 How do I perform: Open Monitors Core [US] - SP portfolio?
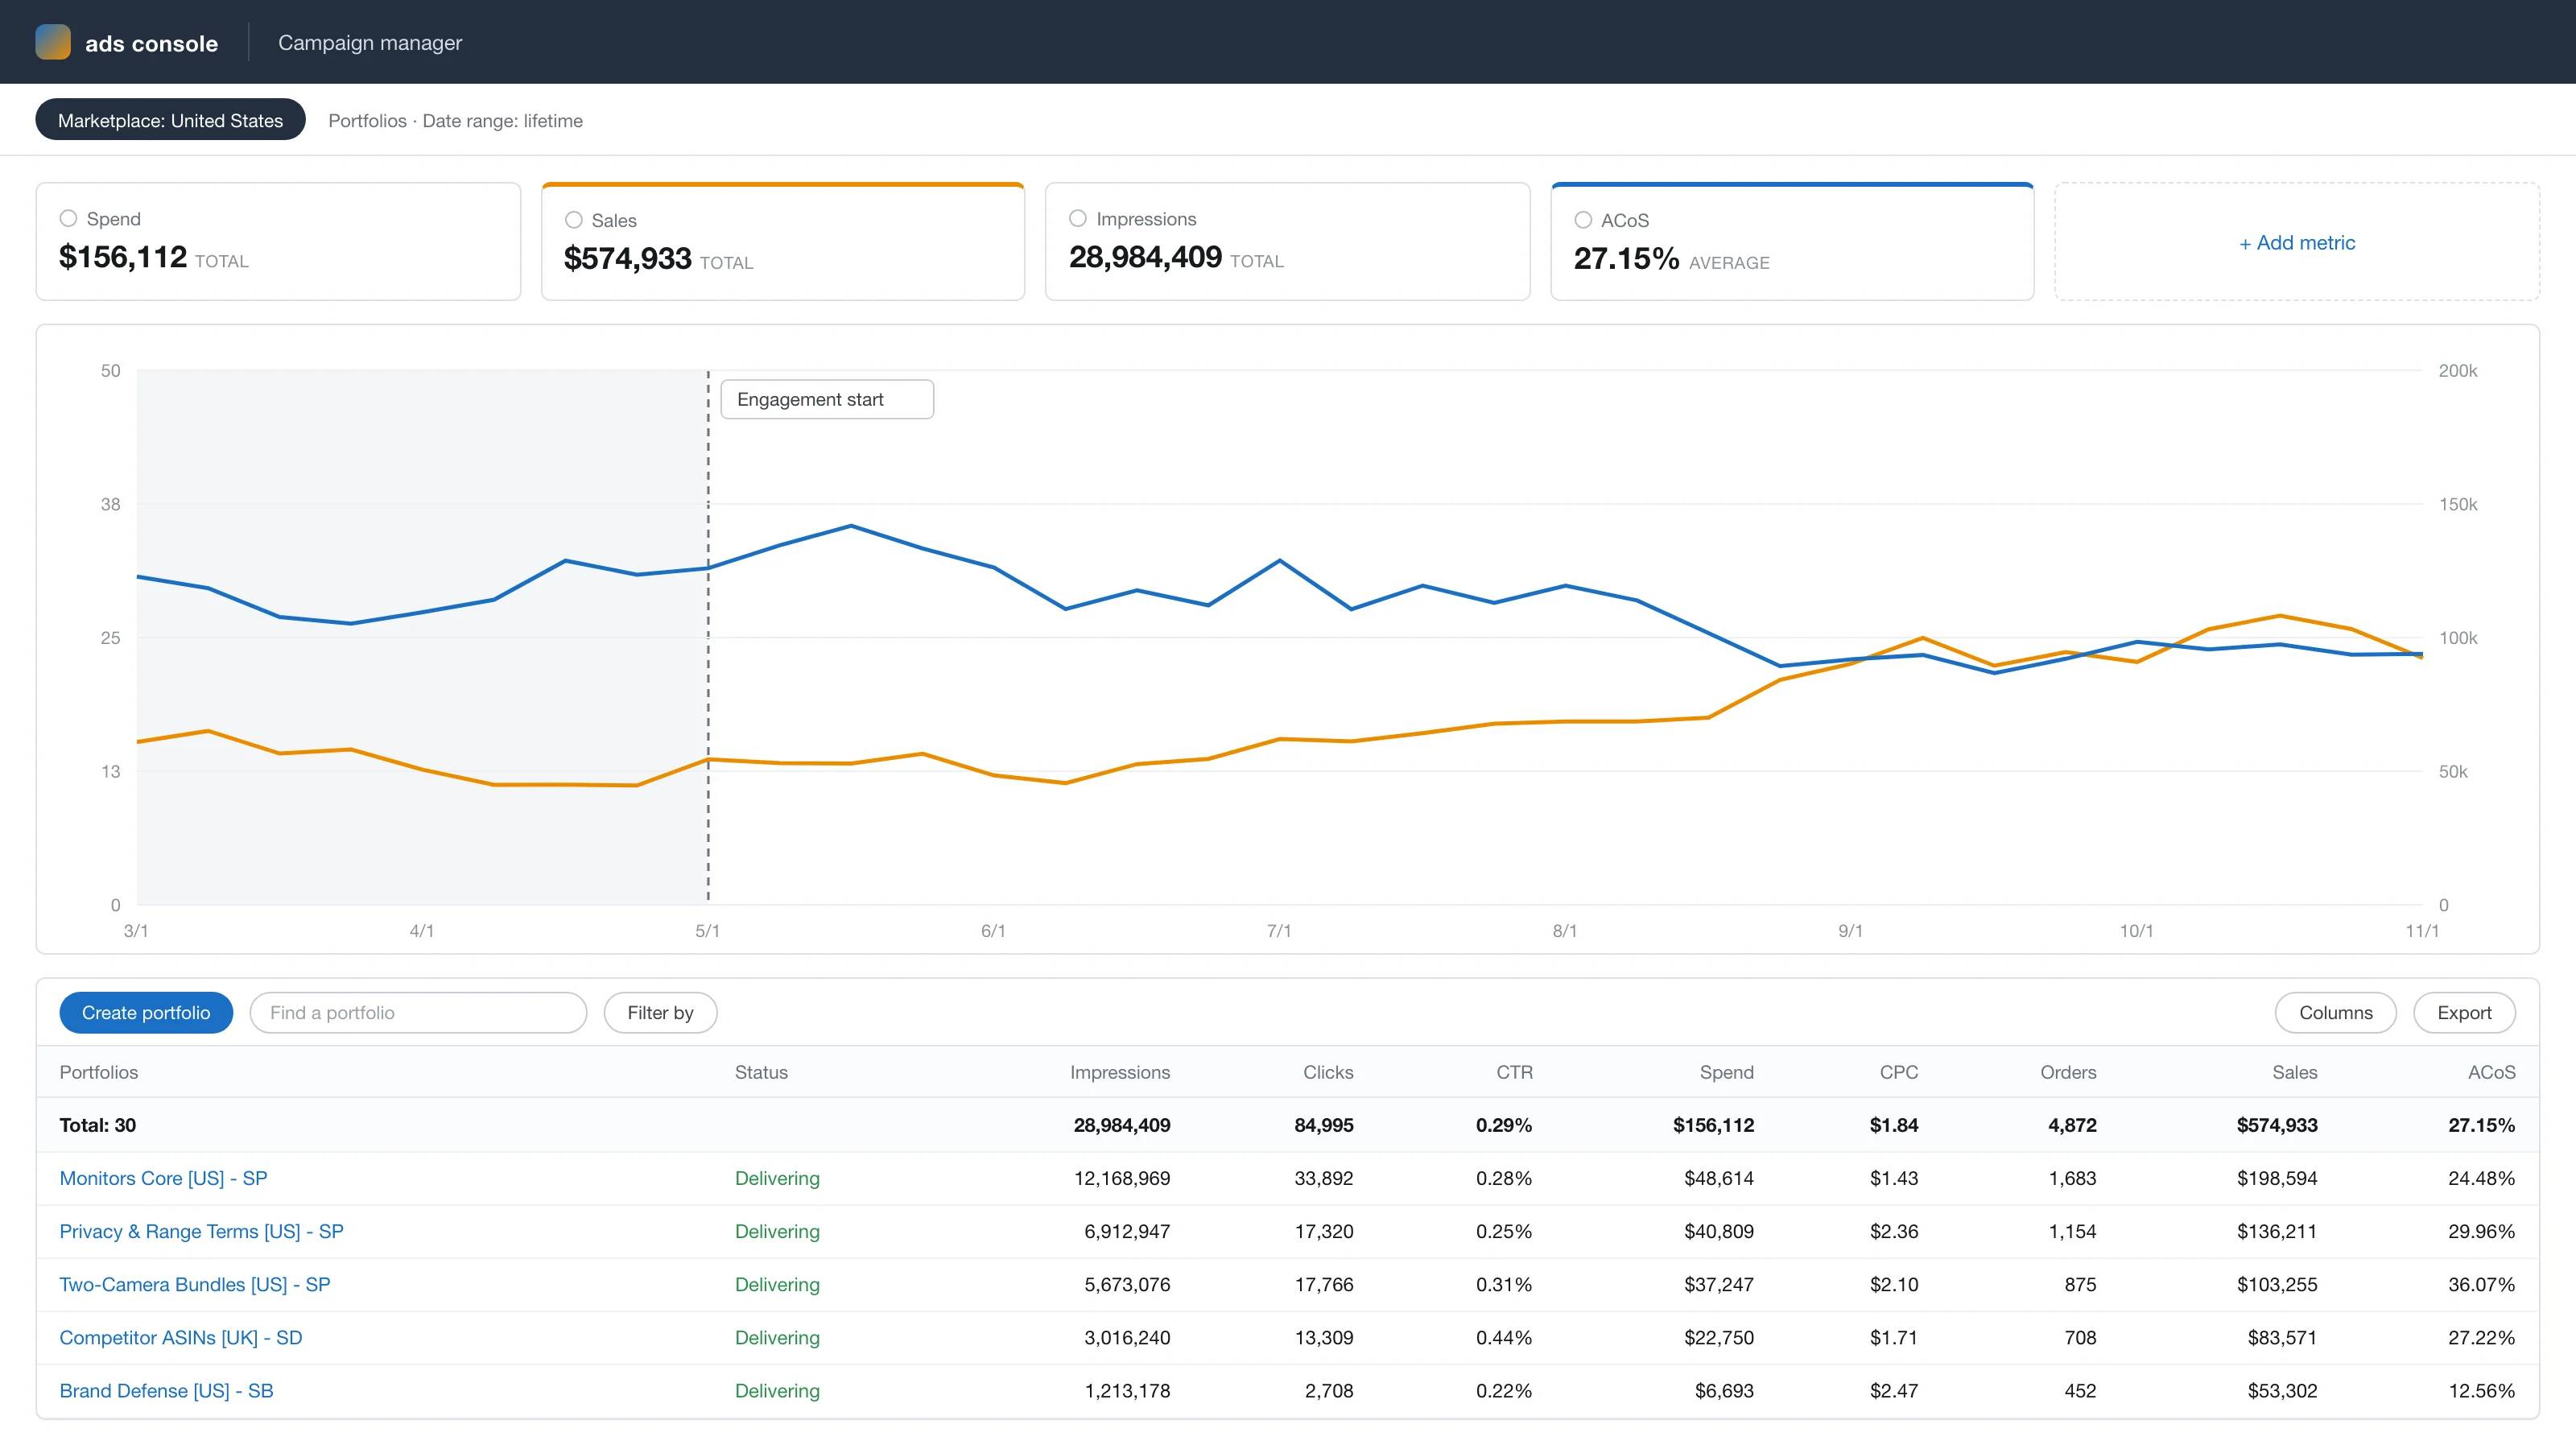(x=163, y=1178)
